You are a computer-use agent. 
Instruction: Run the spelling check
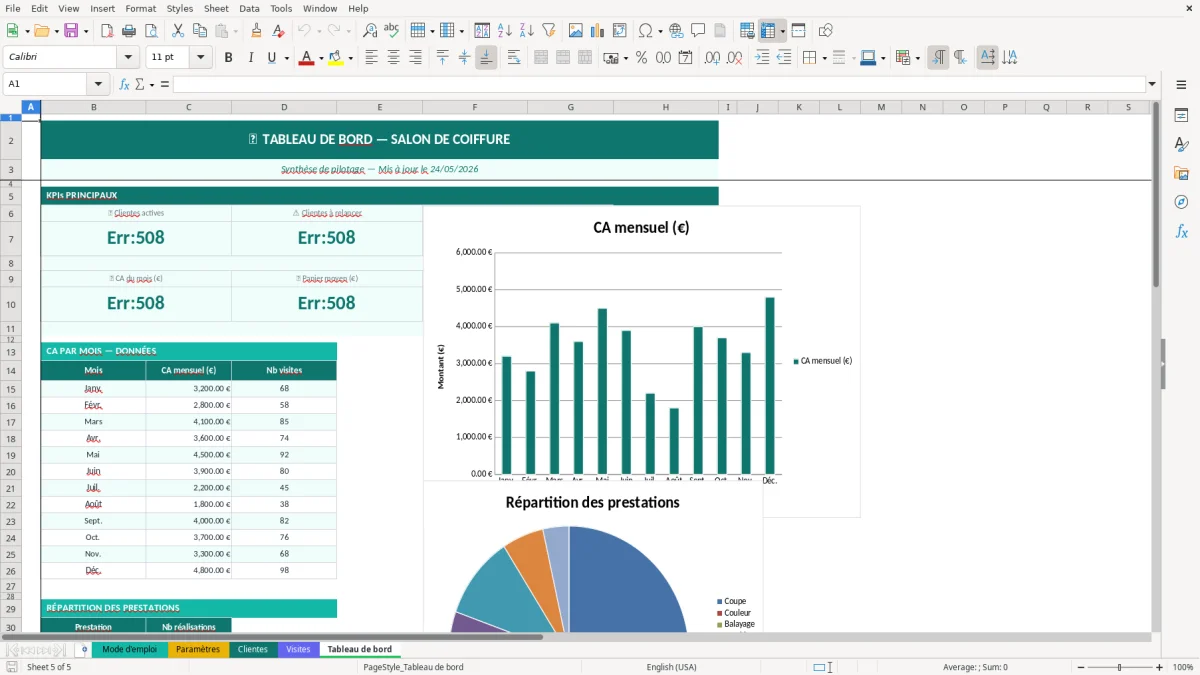click(392, 31)
